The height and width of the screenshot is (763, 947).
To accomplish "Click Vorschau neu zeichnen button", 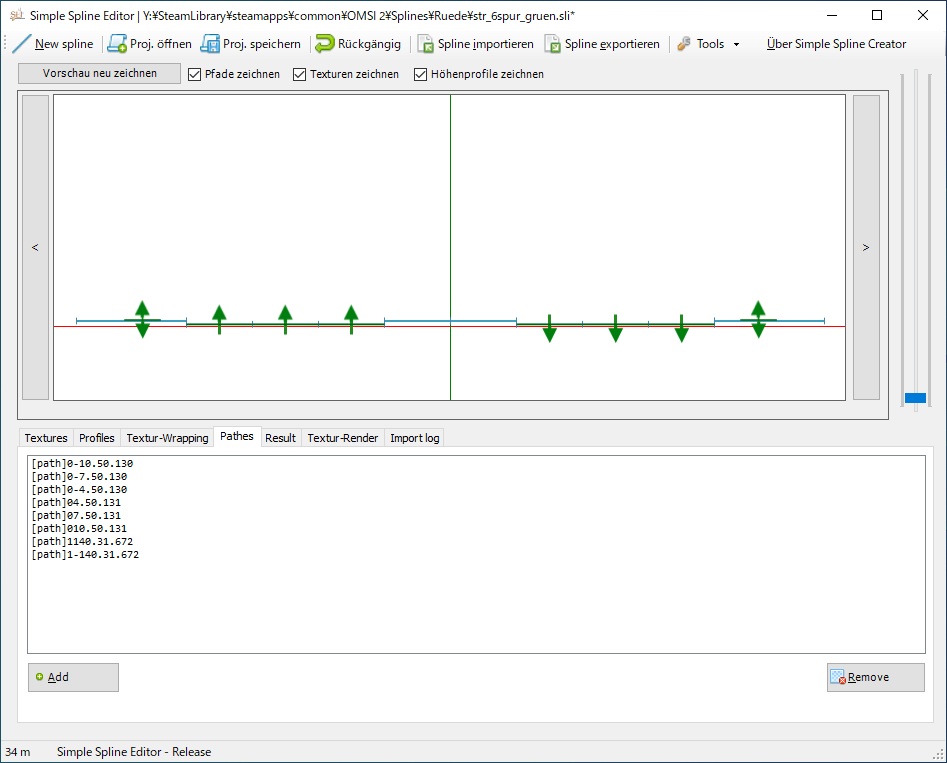I will pos(100,73).
